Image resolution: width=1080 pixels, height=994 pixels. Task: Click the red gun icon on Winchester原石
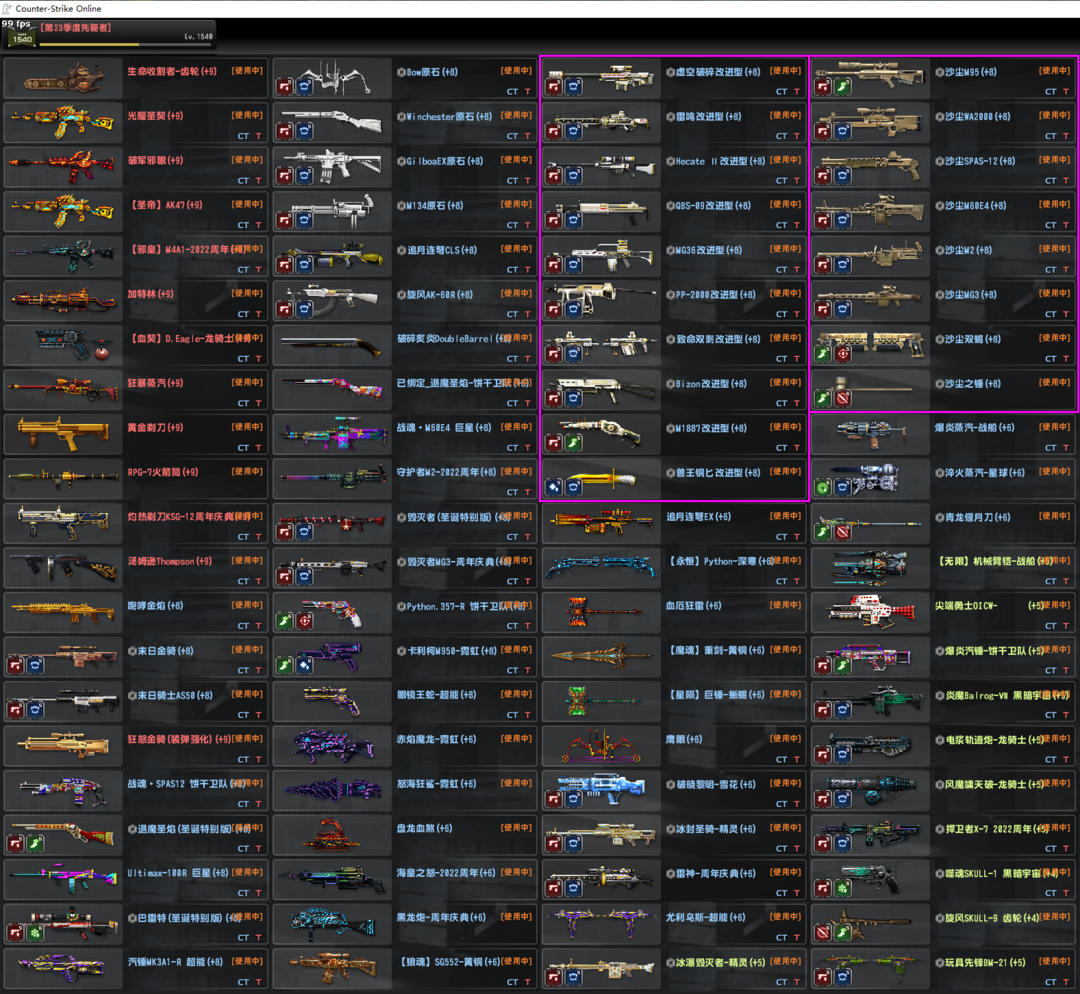click(285, 132)
